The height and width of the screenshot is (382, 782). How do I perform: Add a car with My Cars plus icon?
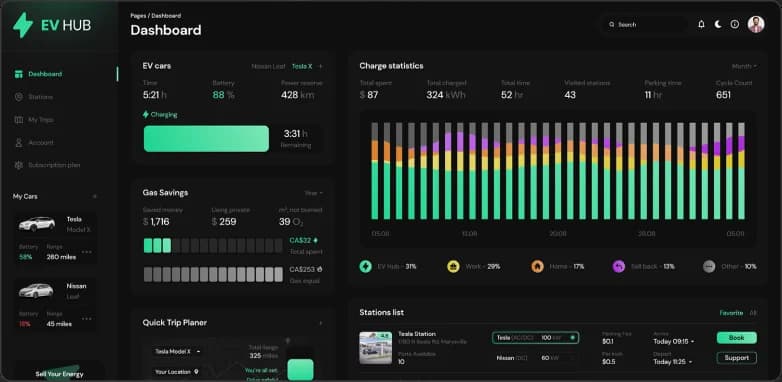(95, 196)
